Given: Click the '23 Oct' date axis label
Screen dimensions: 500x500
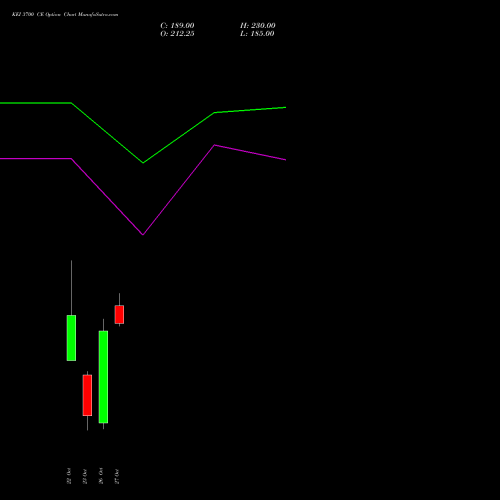Looking at the screenshot, I should click(85, 476).
